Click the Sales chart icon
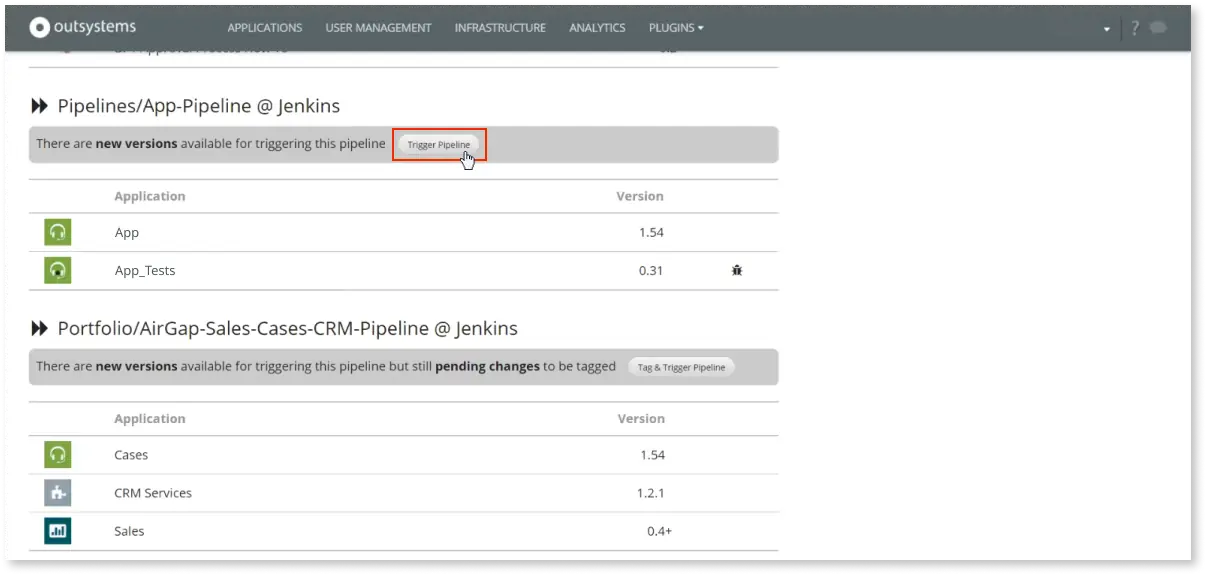 (58, 531)
